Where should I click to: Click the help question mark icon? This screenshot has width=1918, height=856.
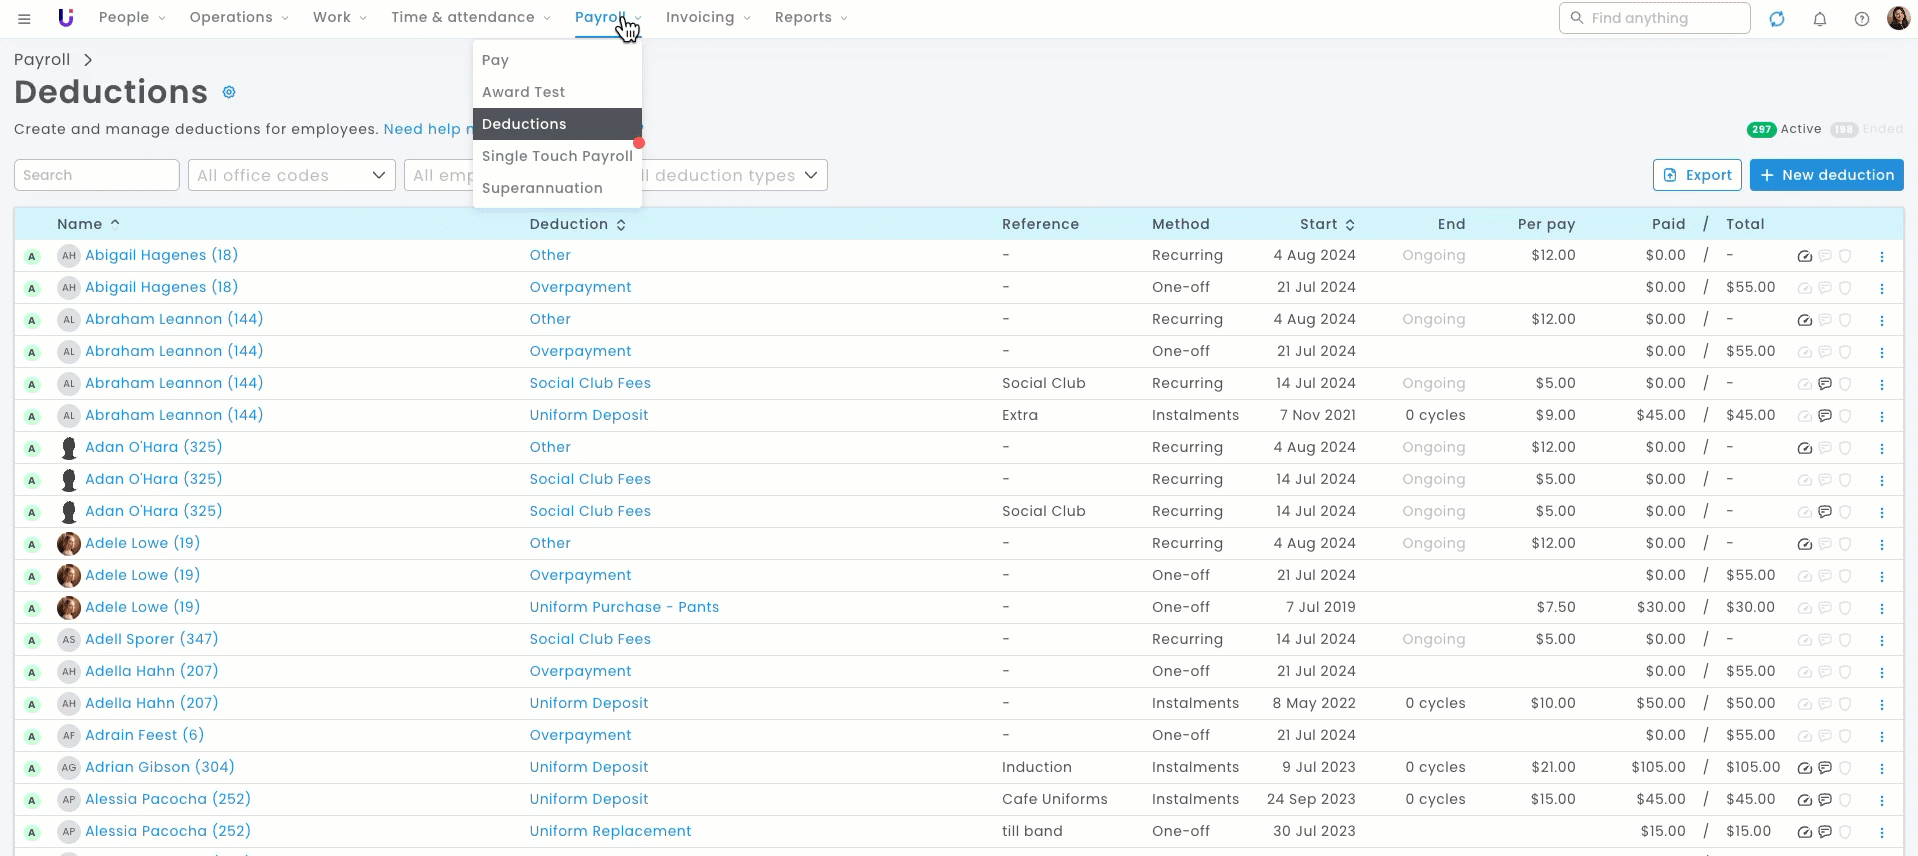pyautogui.click(x=1862, y=18)
